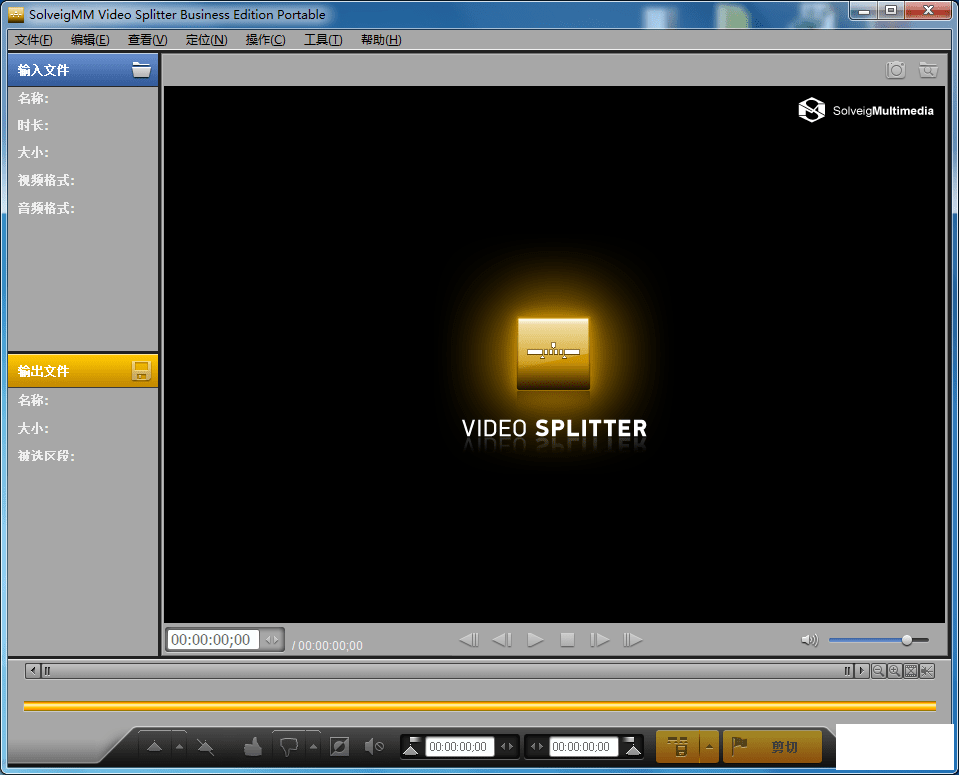The height and width of the screenshot is (775, 959).
Task: Click the 音频格式 label in input panel
Action: 46,208
